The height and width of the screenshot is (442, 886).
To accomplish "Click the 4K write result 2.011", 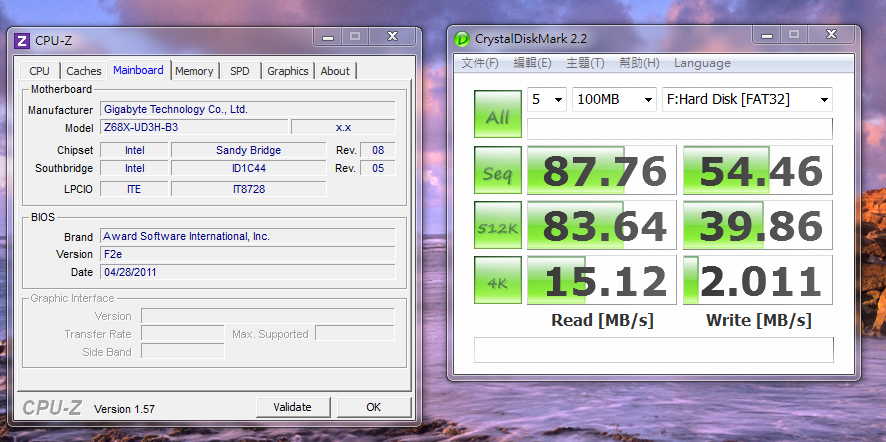I will click(x=758, y=280).
